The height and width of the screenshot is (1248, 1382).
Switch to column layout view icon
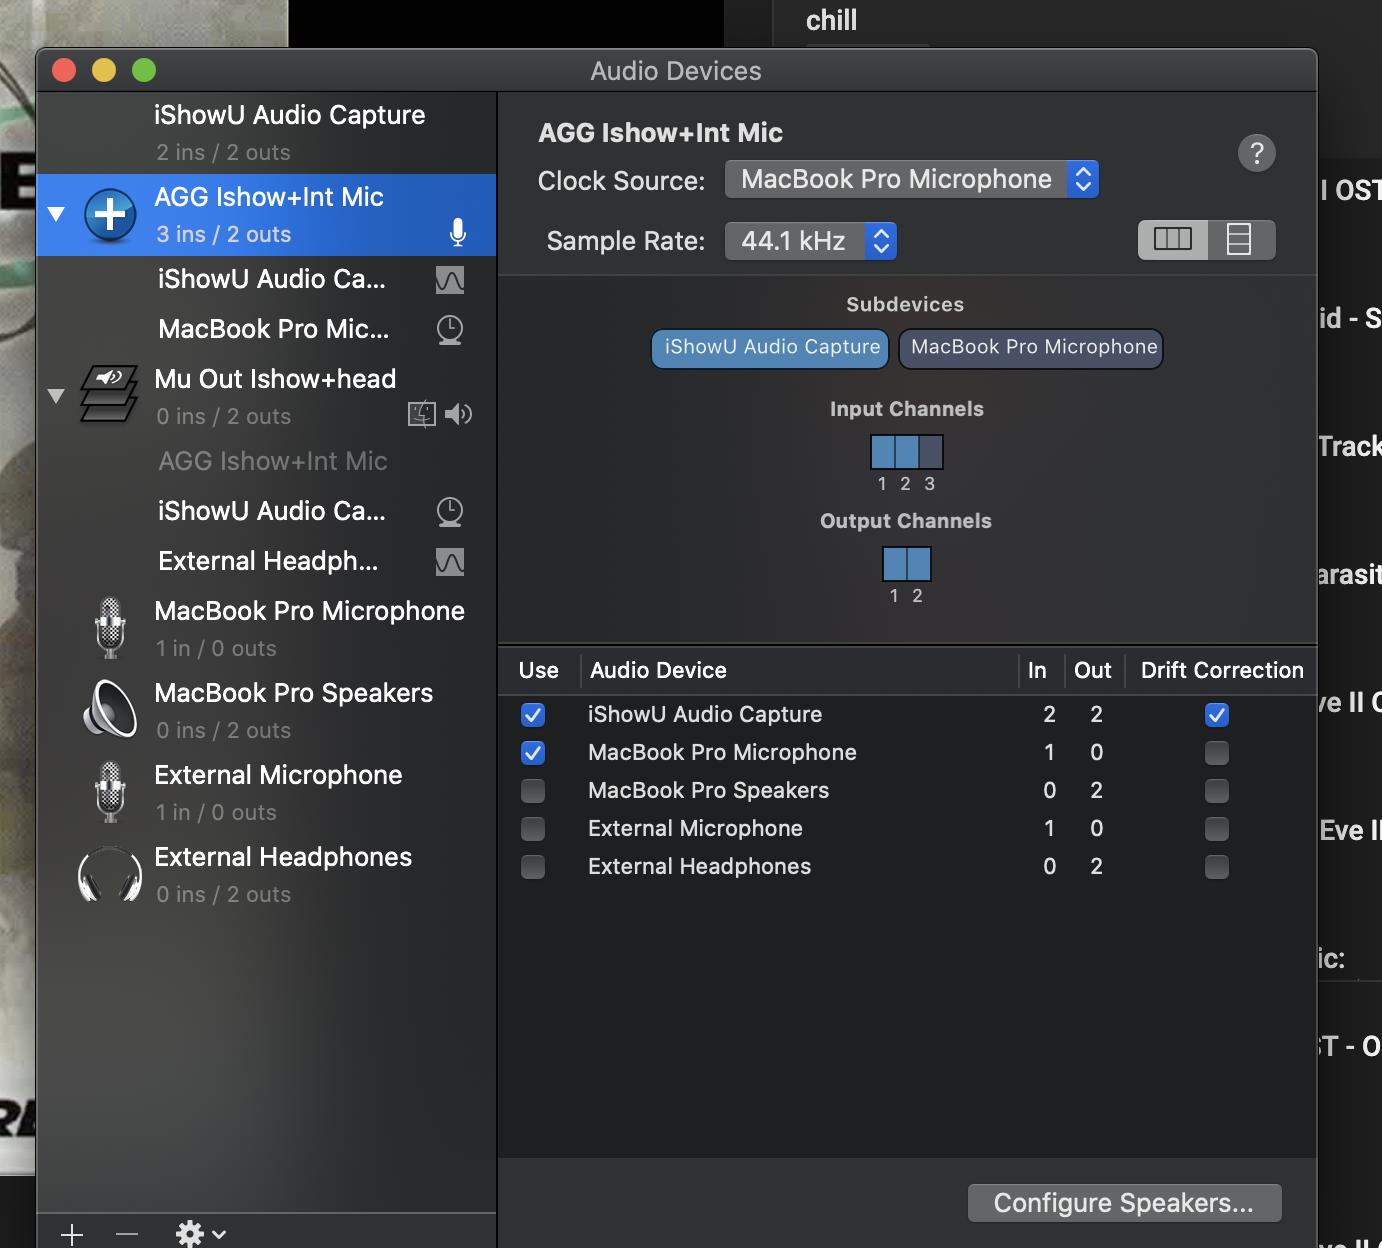[x=1173, y=240]
